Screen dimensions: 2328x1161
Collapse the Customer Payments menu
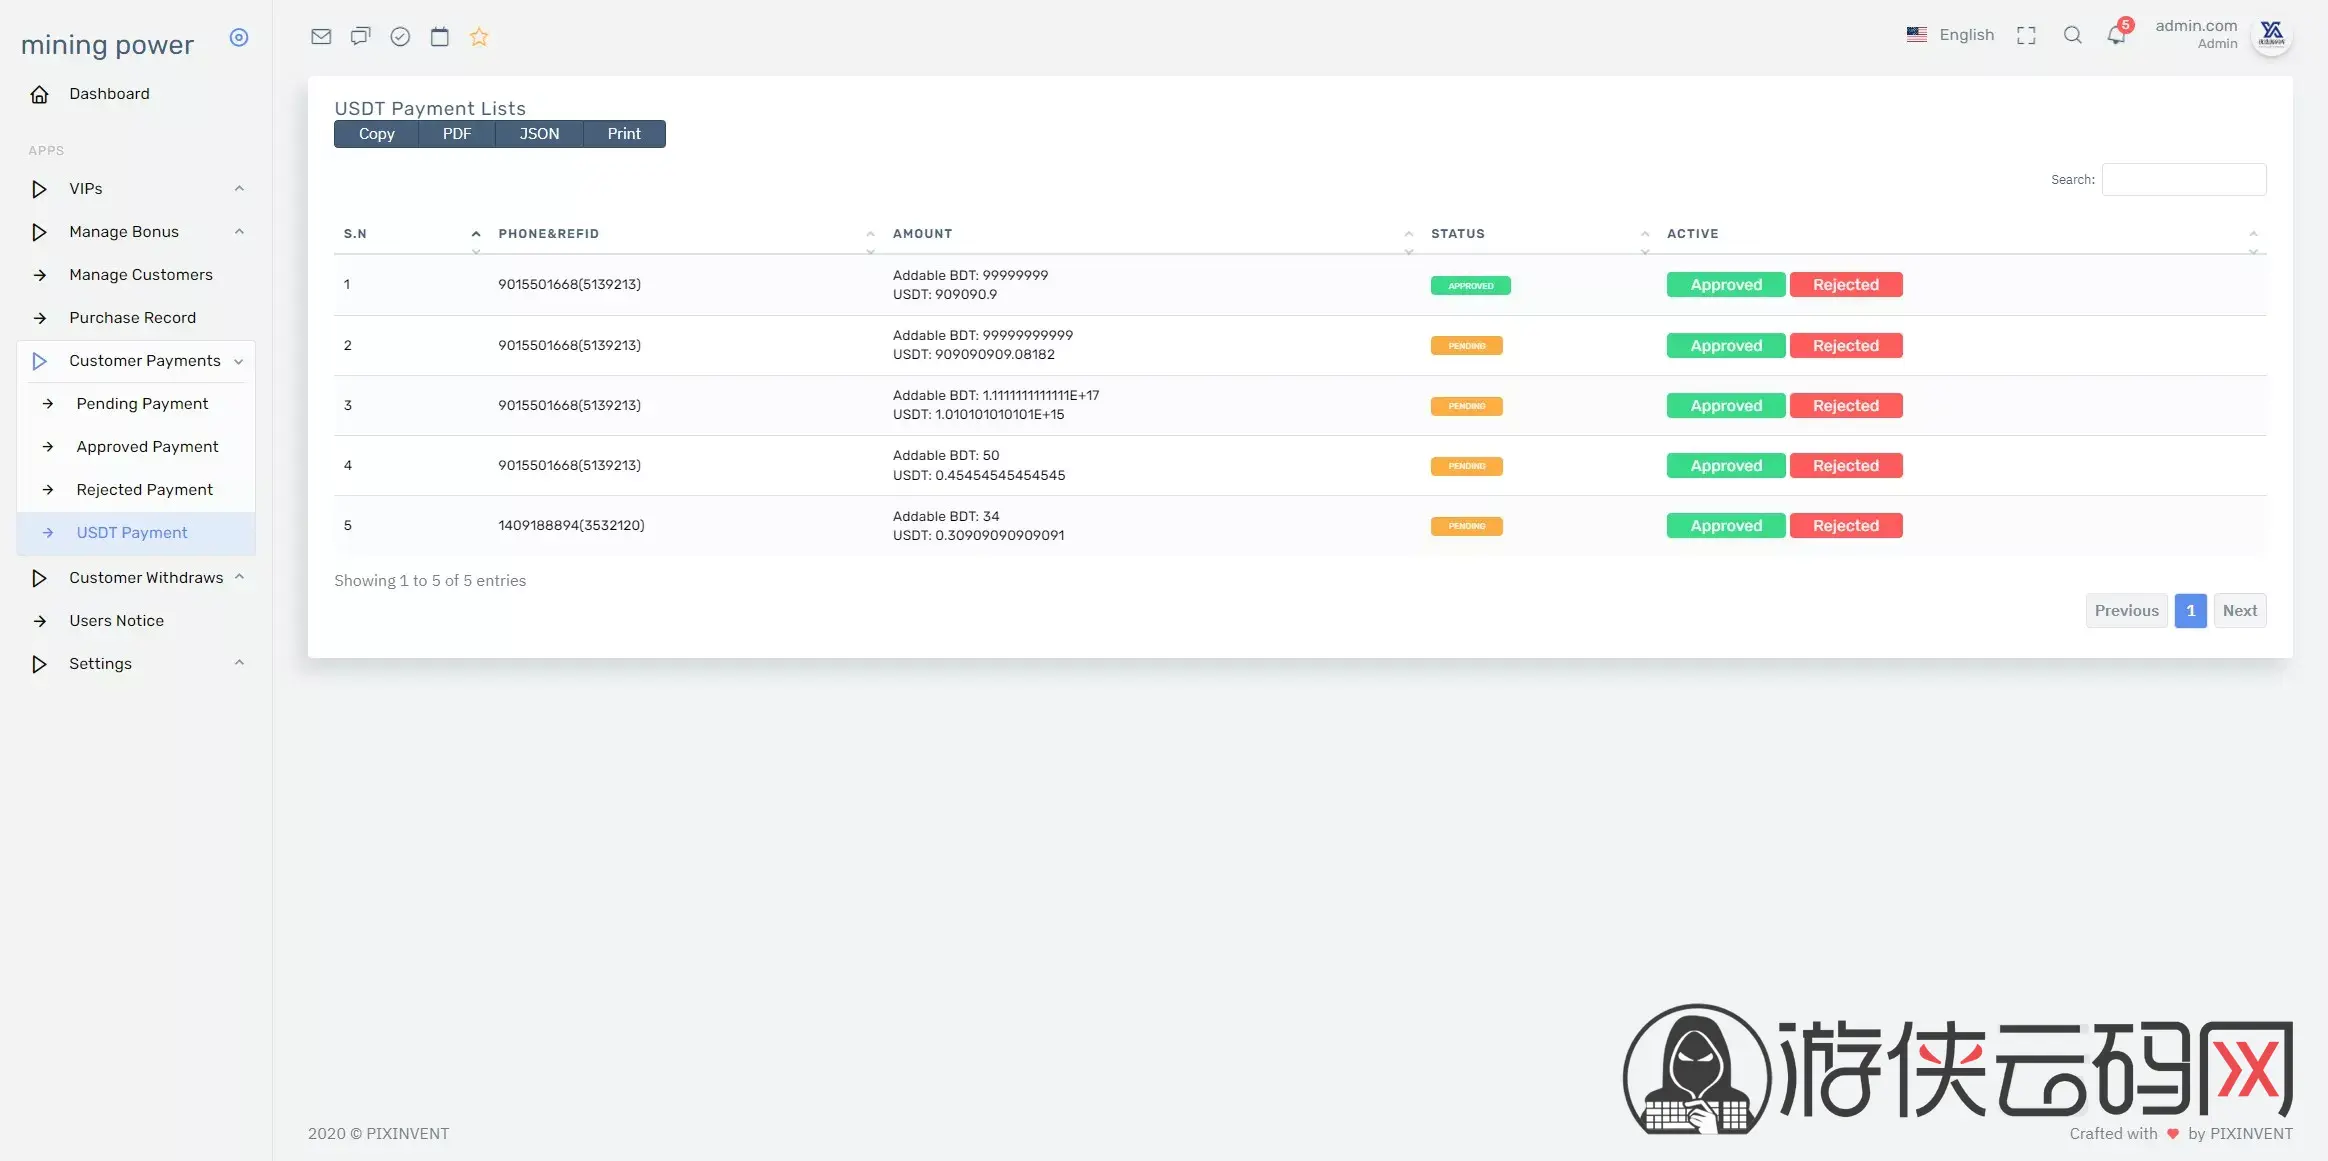(136, 361)
